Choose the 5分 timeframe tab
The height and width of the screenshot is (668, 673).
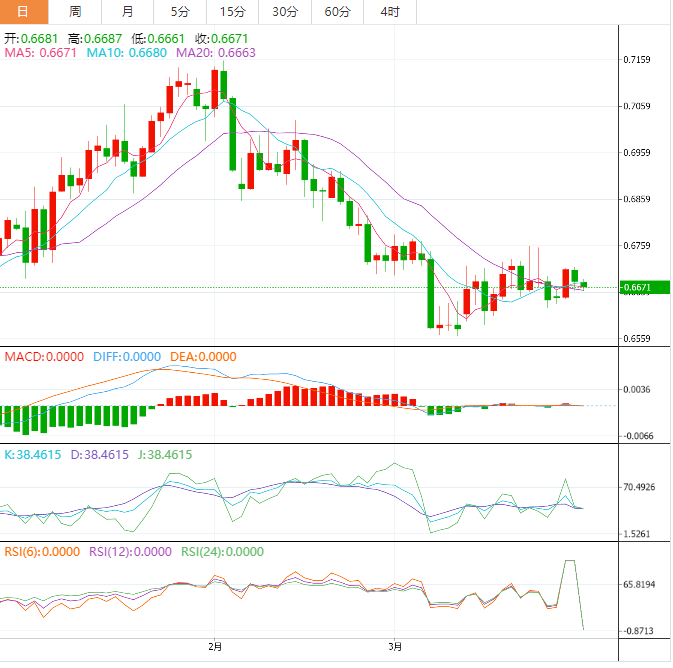(x=179, y=12)
